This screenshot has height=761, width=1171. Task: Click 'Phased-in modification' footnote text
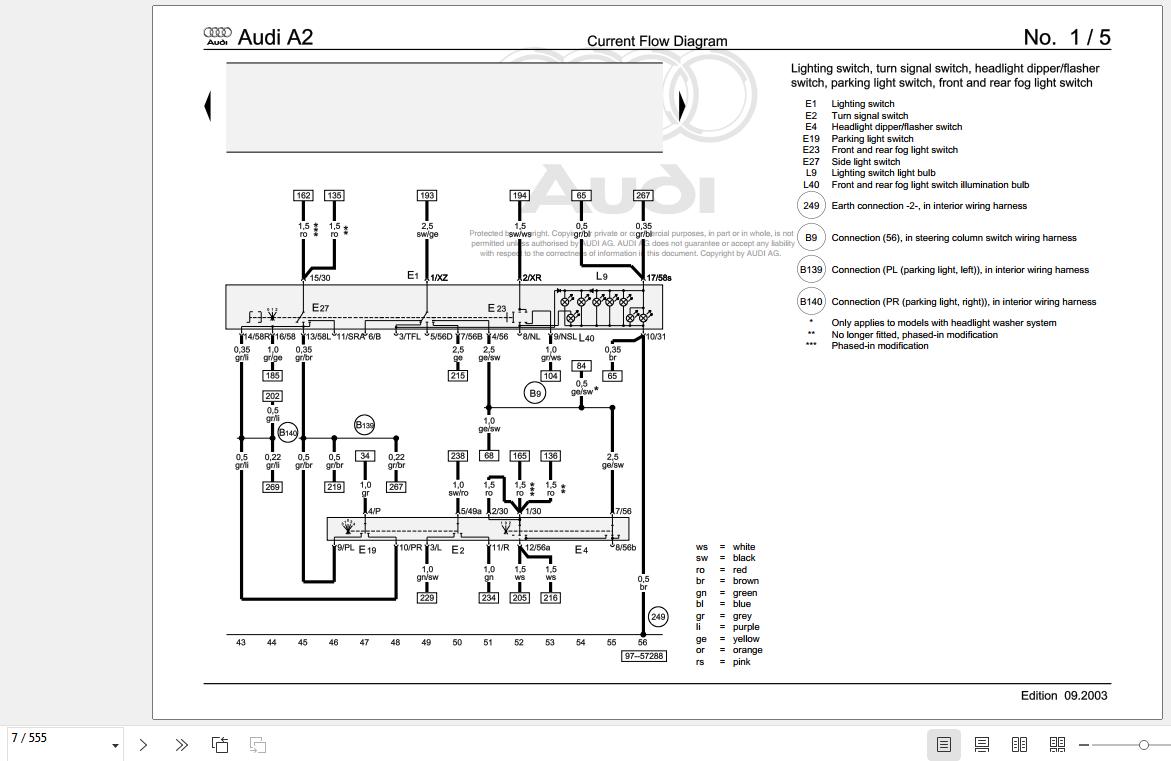tap(880, 346)
